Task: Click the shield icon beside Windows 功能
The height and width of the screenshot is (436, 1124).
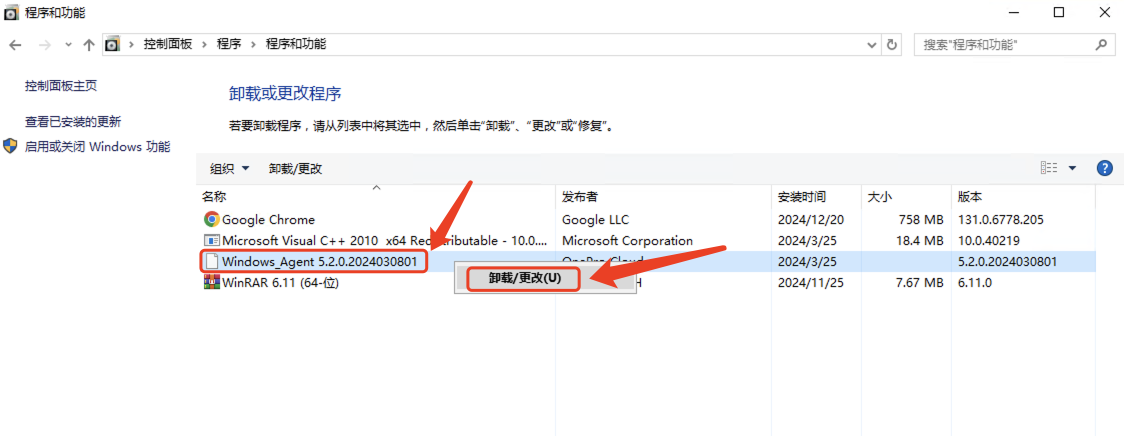Action: pos(10,146)
